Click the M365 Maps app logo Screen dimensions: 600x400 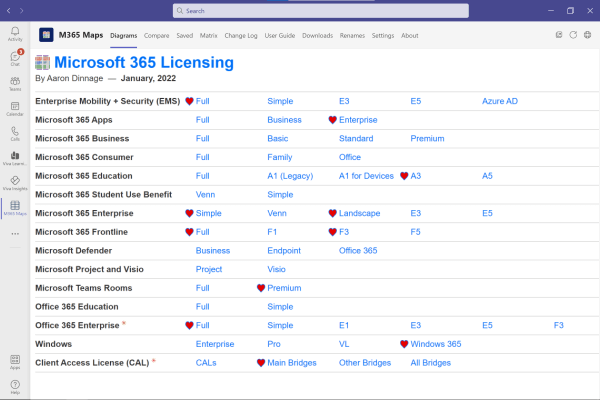tap(46, 35)
